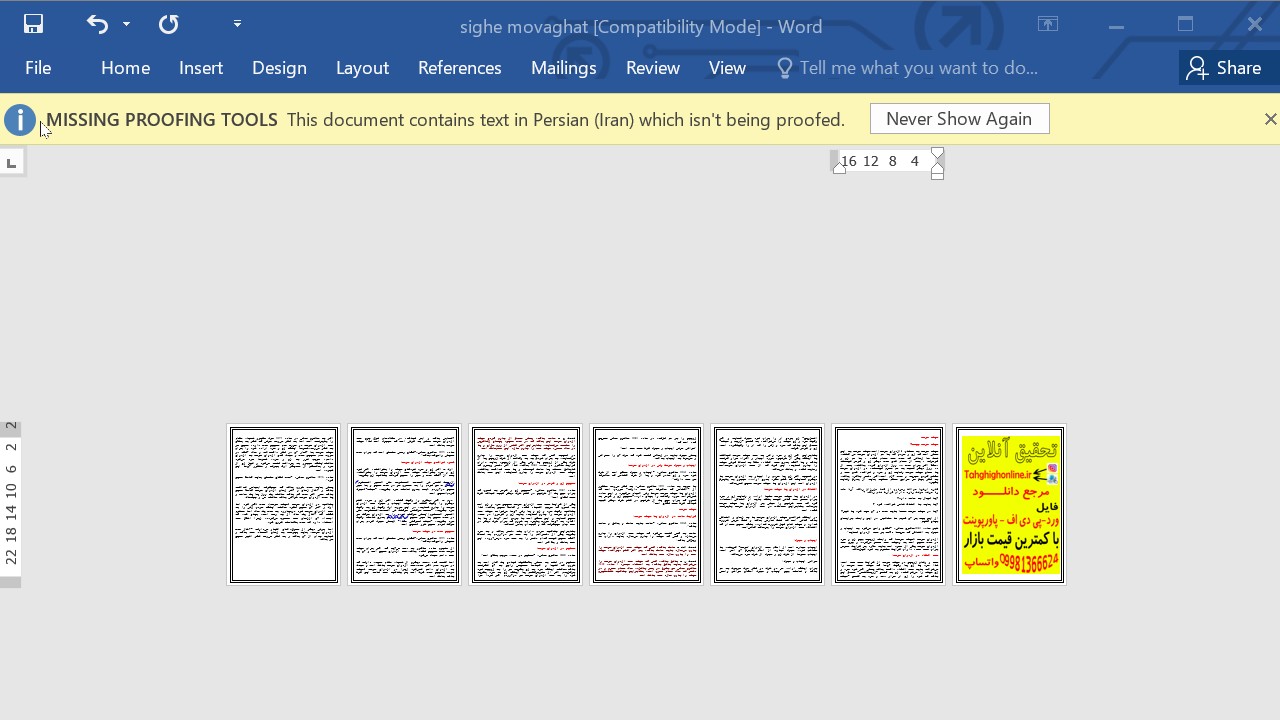
Task: Click the Tell me what you want to do box
Action: pos(918,68)
